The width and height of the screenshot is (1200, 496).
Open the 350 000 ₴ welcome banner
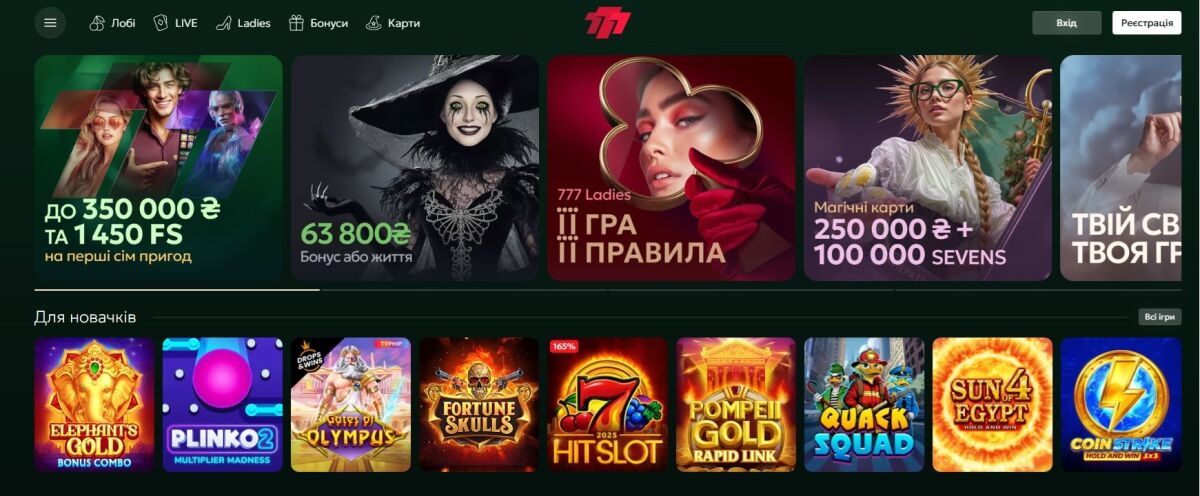coord(159,168)
